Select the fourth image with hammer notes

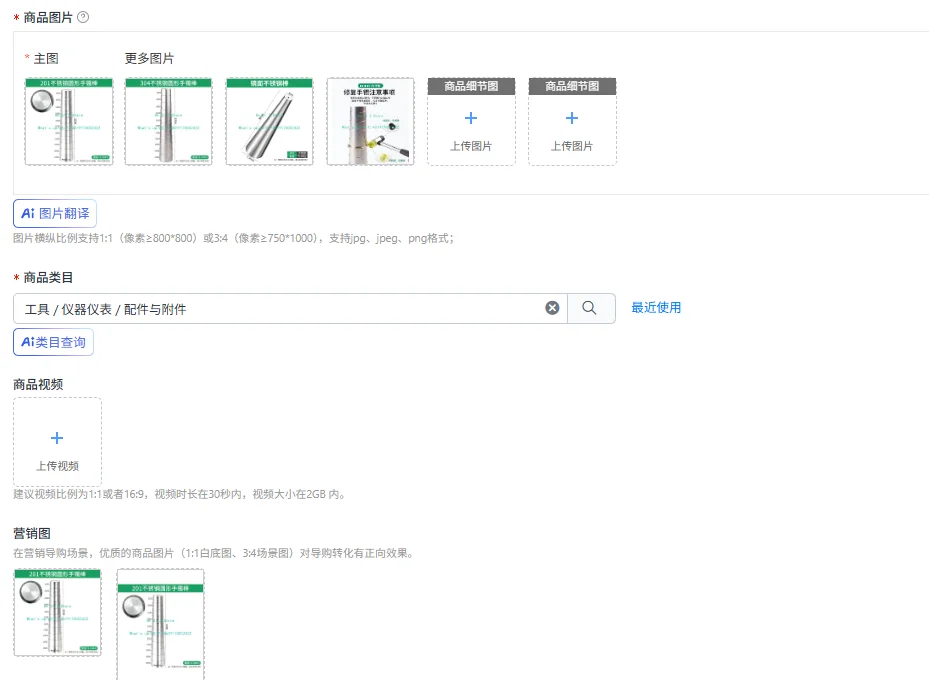coord(370,121)
